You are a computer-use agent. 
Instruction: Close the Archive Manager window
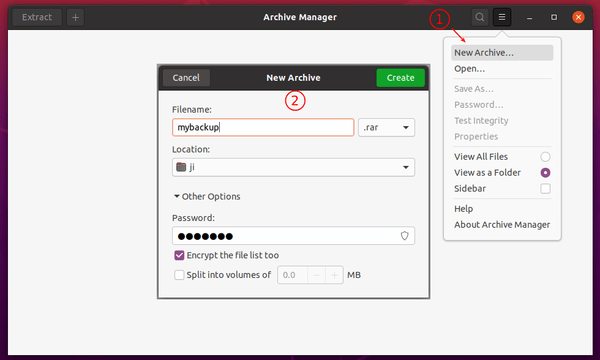(578, 17)
